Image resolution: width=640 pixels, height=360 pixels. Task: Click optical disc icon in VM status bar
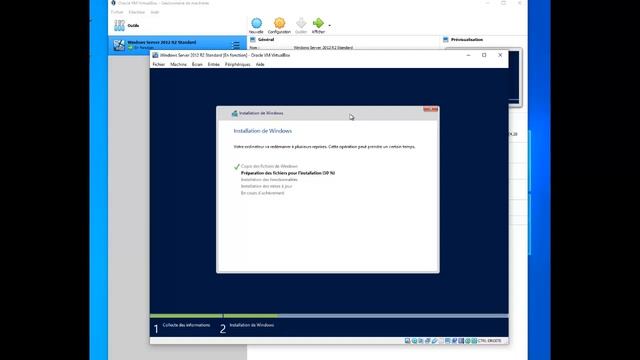click(414, 341)
